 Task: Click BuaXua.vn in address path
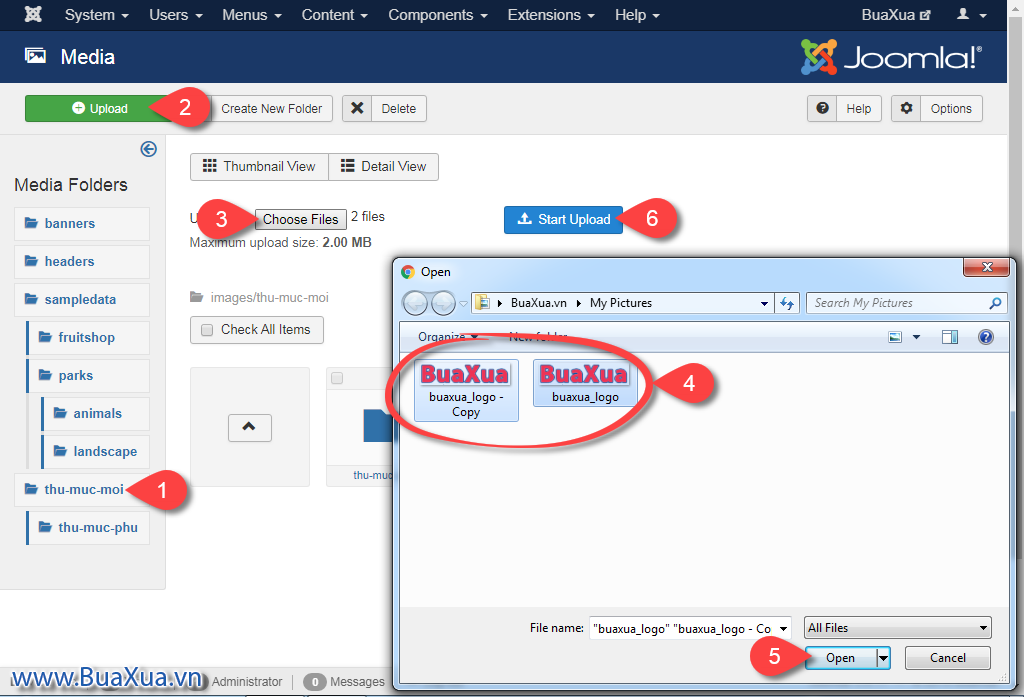(x=539, y=303)
